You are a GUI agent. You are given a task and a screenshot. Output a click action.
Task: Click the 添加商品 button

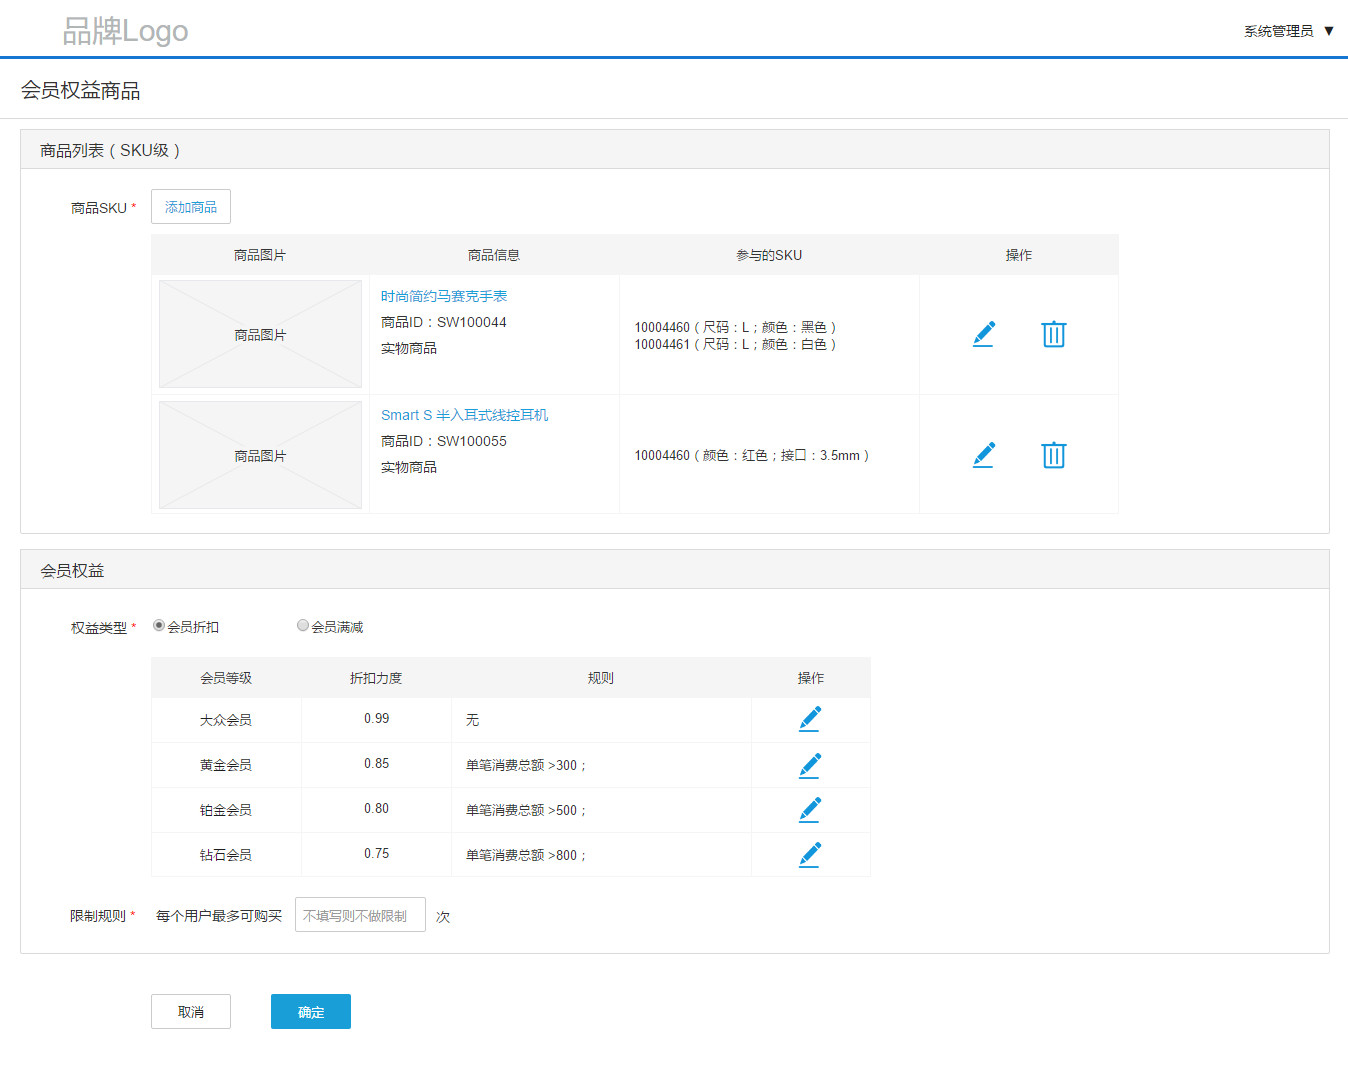click(x=191, y=207)
